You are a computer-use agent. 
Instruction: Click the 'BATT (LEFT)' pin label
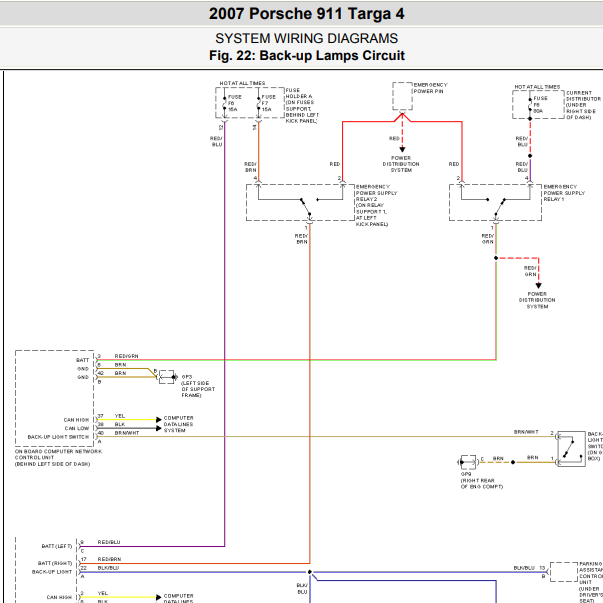(x=57, y=546)
